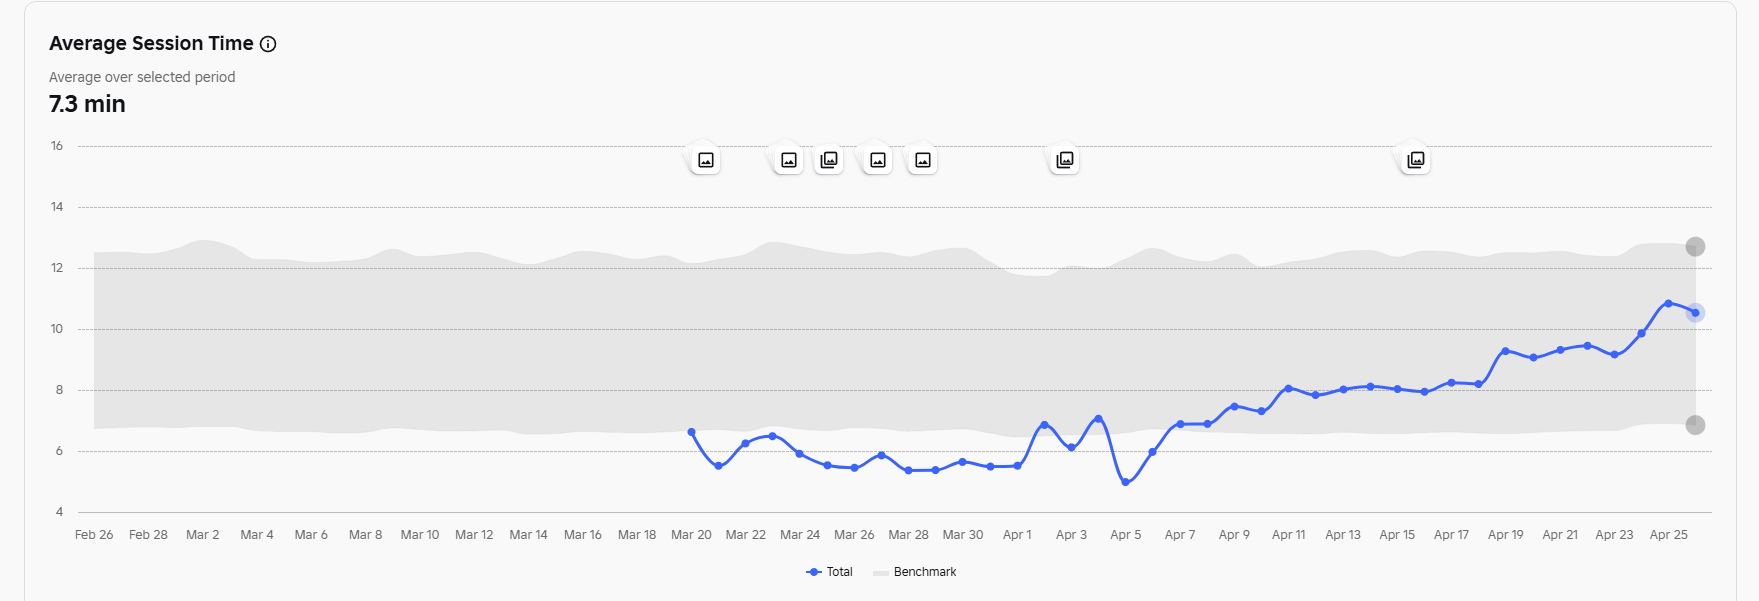The width and height of the screenshot is (1759, 601).
Task: Open the image marker above Mar 27
Action: [x=878, y=160]
